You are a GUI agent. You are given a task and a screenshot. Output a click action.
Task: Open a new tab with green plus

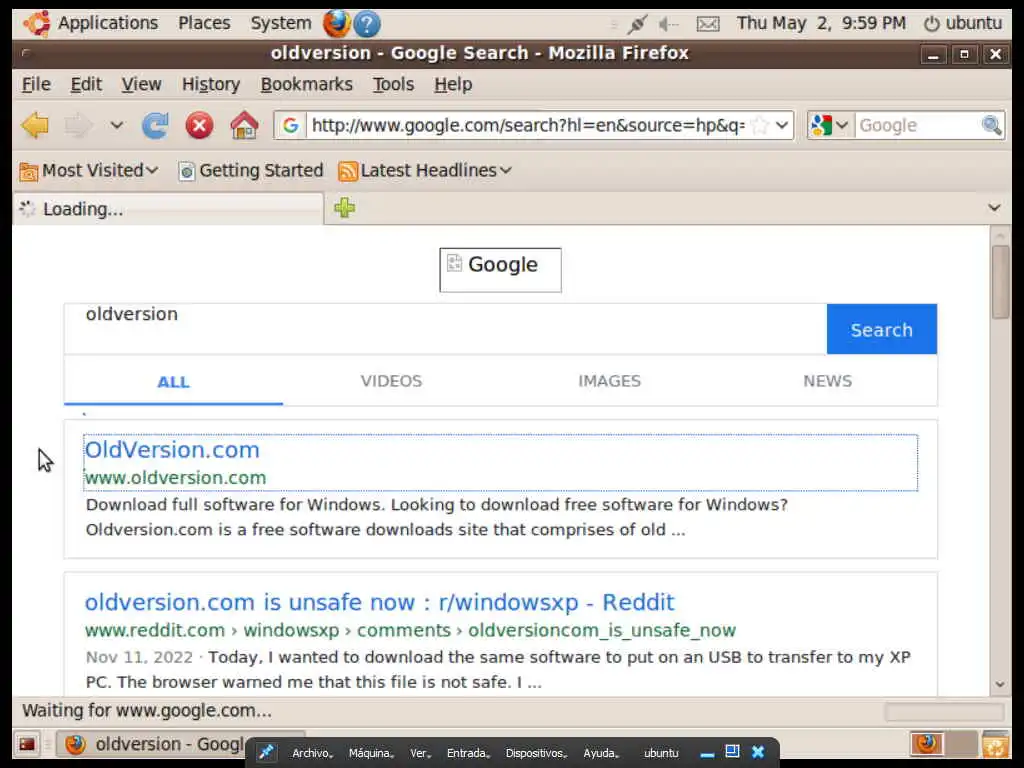pyautogui.click(x=345, y=208)
